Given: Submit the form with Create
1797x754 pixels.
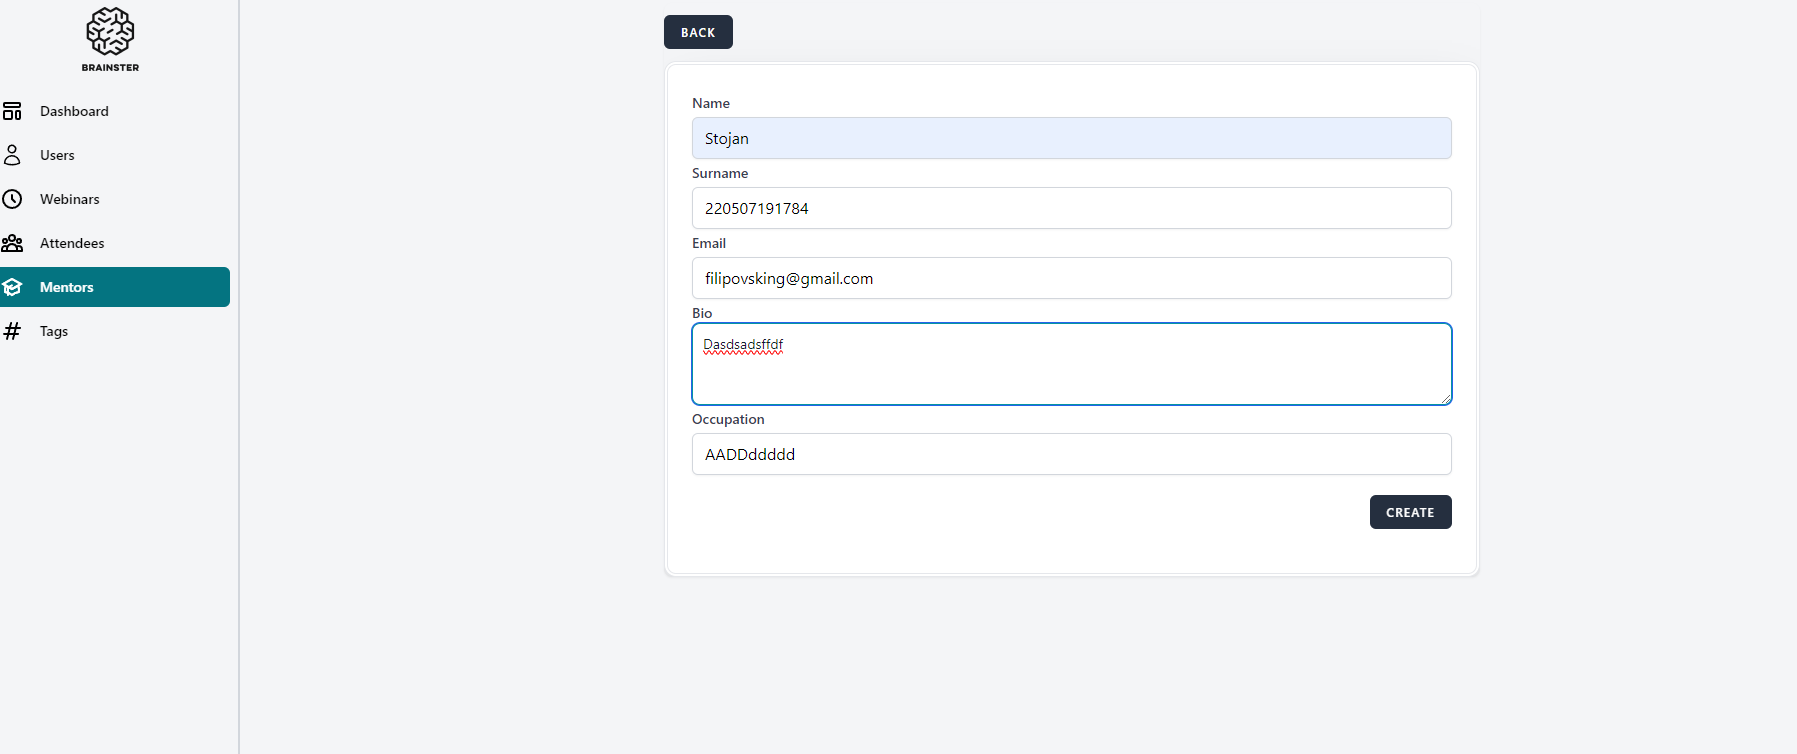Looking at the screenshot, I should point(1410,512).
